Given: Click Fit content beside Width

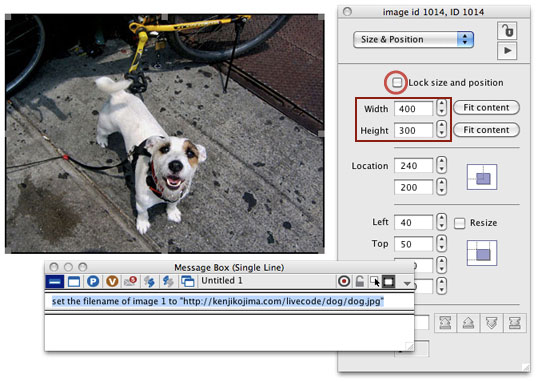Looking at the screenshot, I should point(486,108).
